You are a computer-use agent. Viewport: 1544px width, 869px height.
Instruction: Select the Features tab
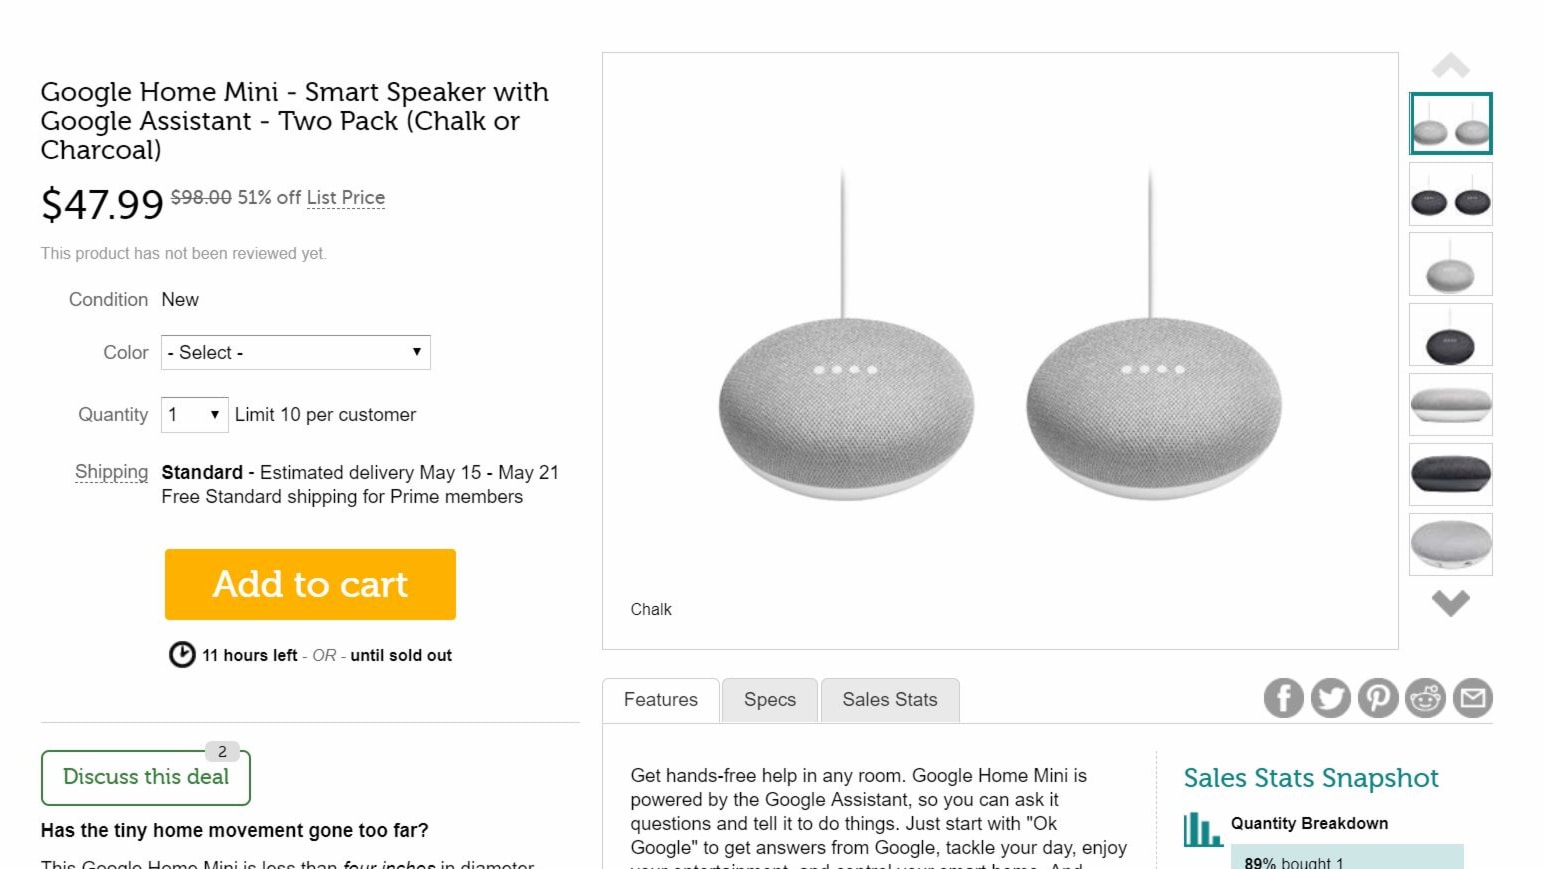click(661, 700)
